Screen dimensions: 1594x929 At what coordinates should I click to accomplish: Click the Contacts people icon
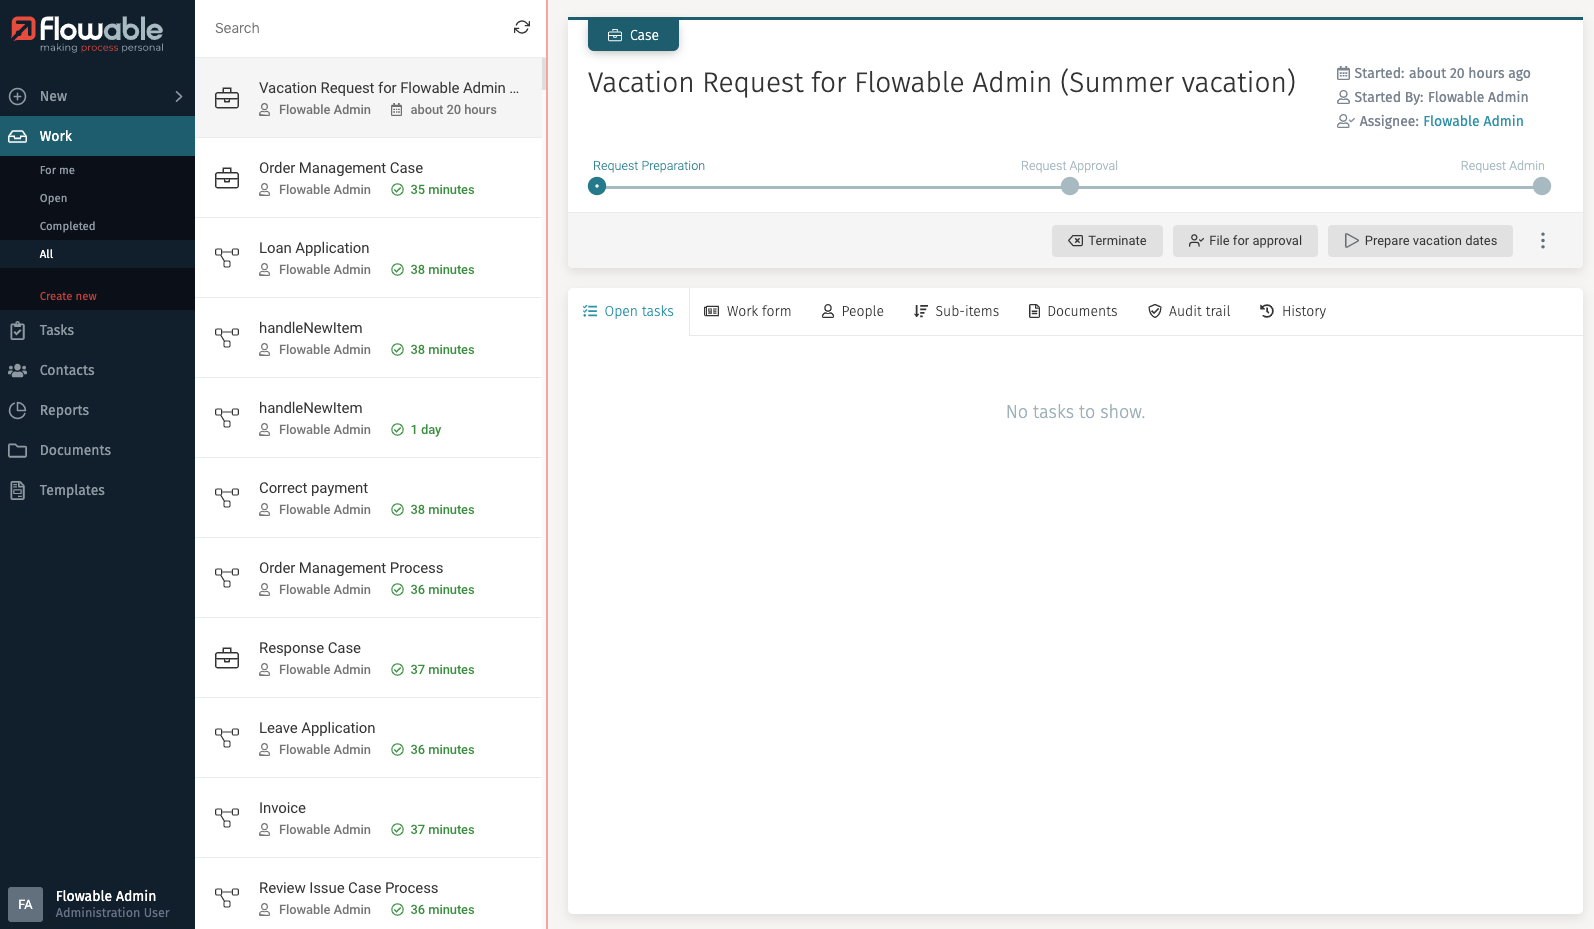click(x=17, y=370)
